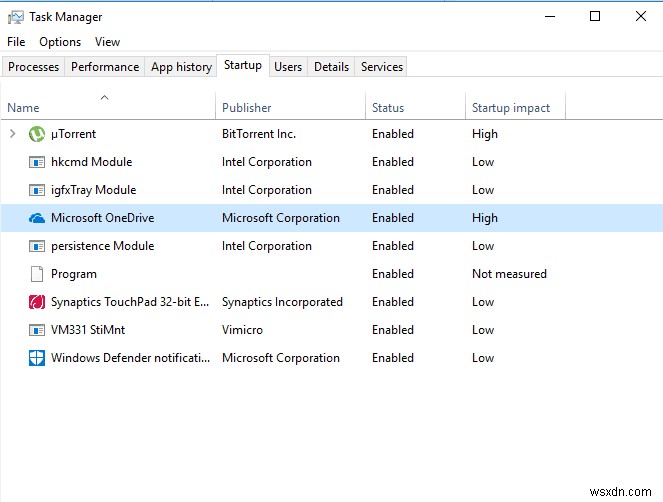663x502 pixels.
Task: Click the Synaptics TouchPad red icon
Action: pyautogui.click(x=37, y=302)
